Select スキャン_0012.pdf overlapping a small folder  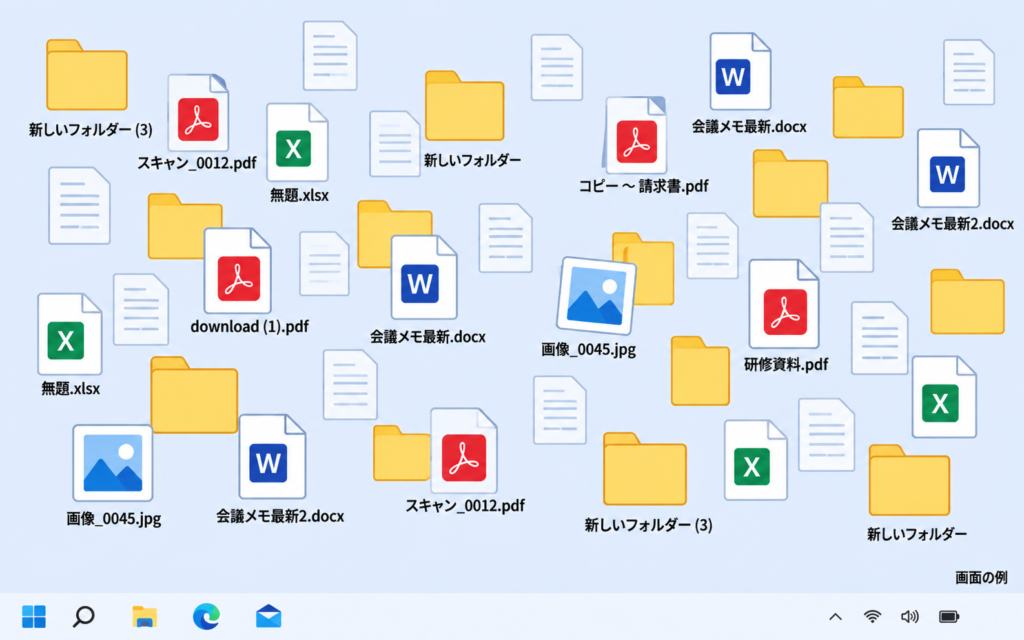click(464, 451)
